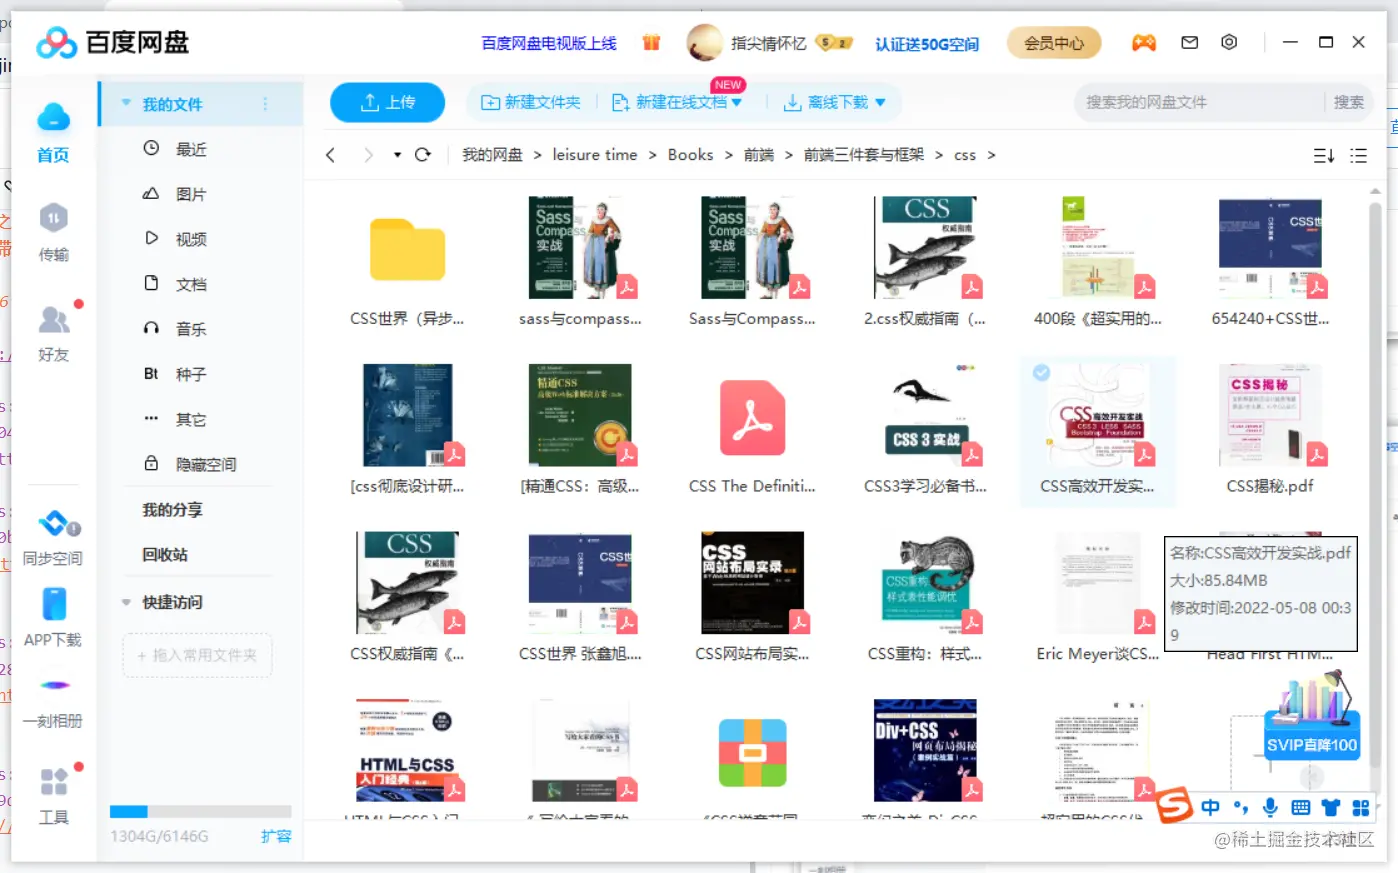The height and width of the screenshot is (873, 1398).
Task: Click the 拖入常用文件夹 drop box
Action: pos(197,655)
